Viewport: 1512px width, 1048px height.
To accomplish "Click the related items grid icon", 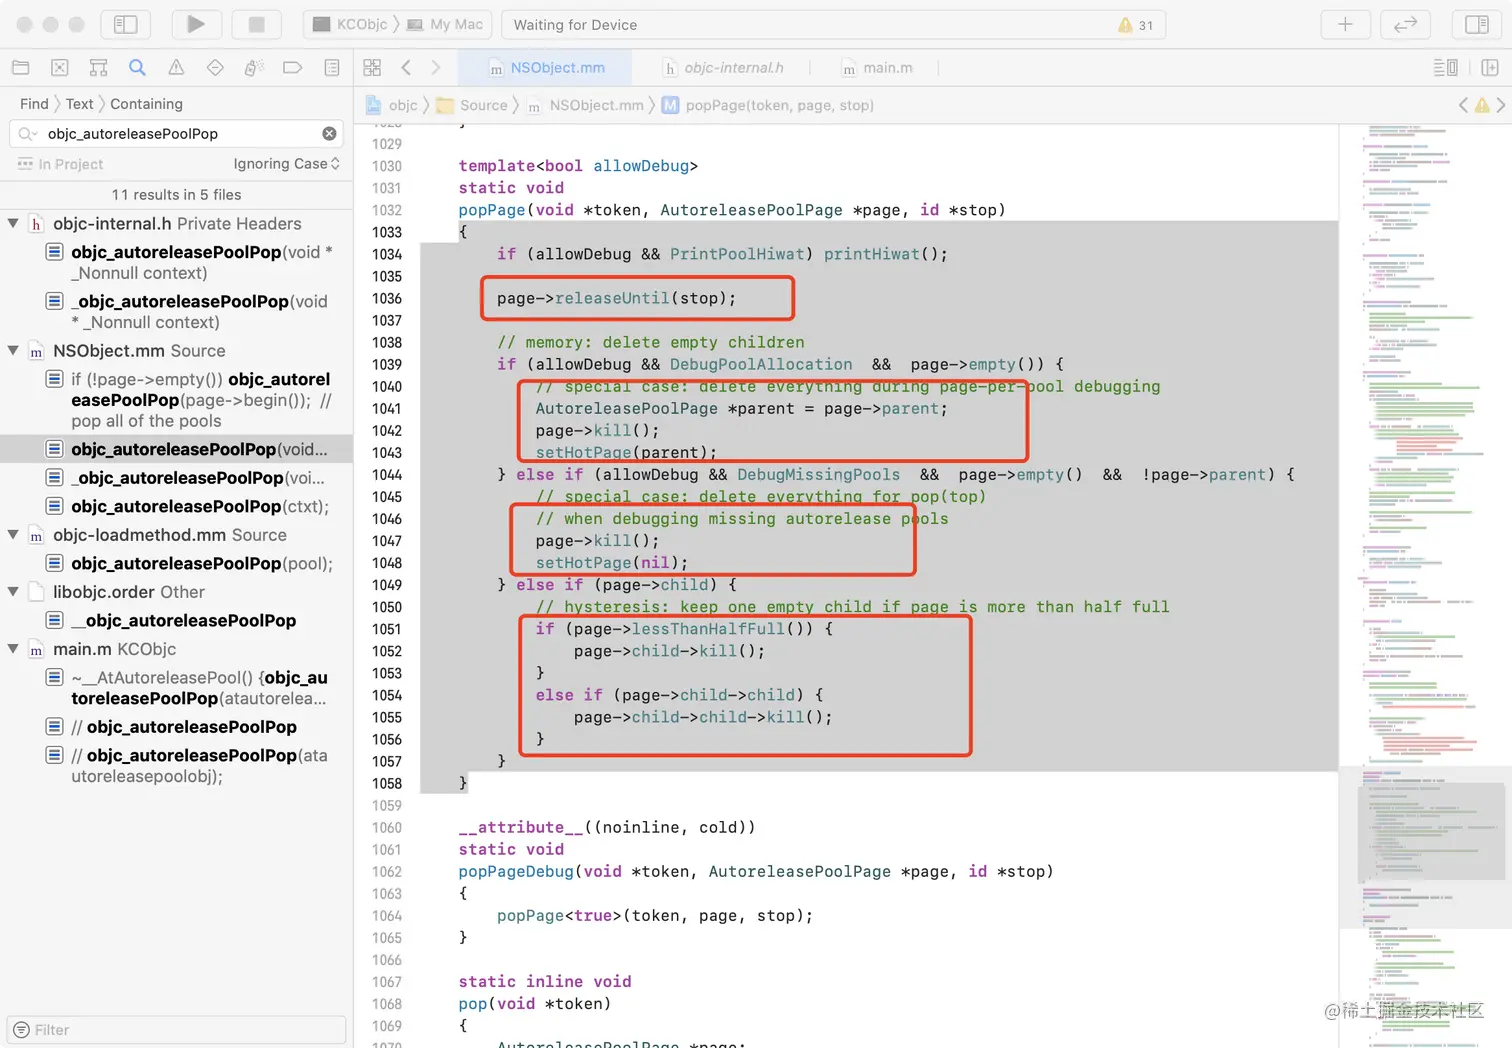I will (x=372, y=68).
